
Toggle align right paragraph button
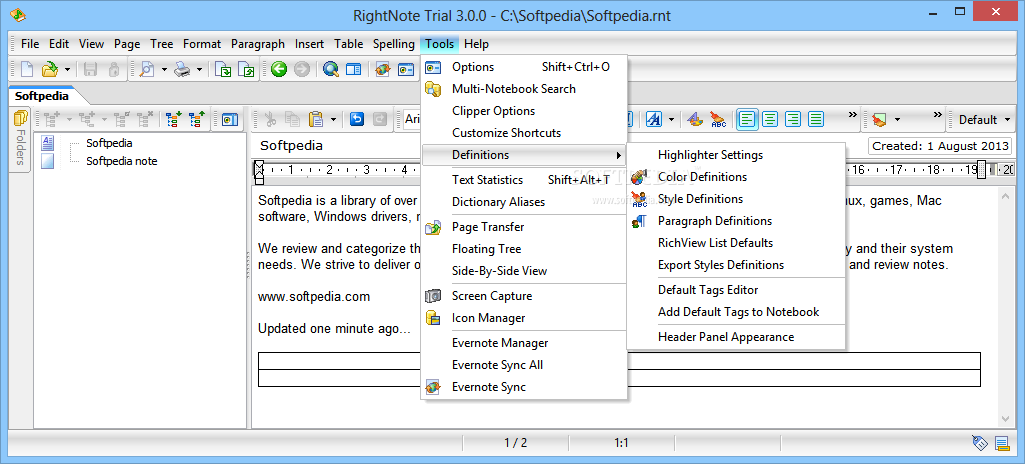pyautogui.click(x=793, y=120)
